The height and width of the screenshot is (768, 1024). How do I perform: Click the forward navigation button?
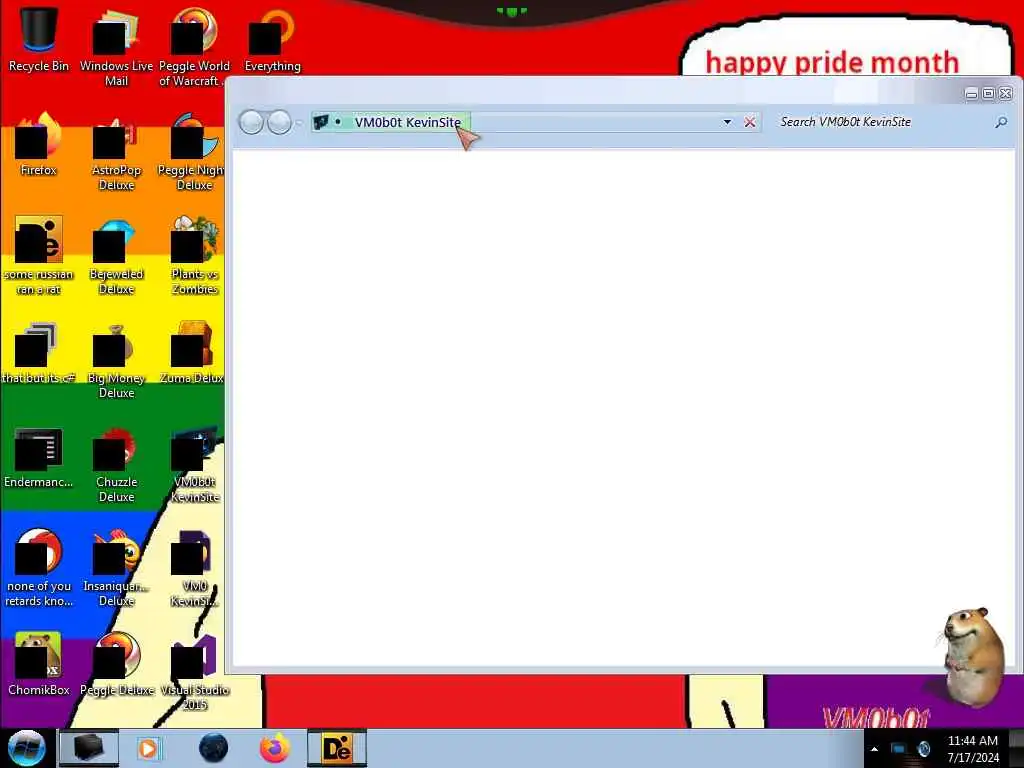(280, 122)
